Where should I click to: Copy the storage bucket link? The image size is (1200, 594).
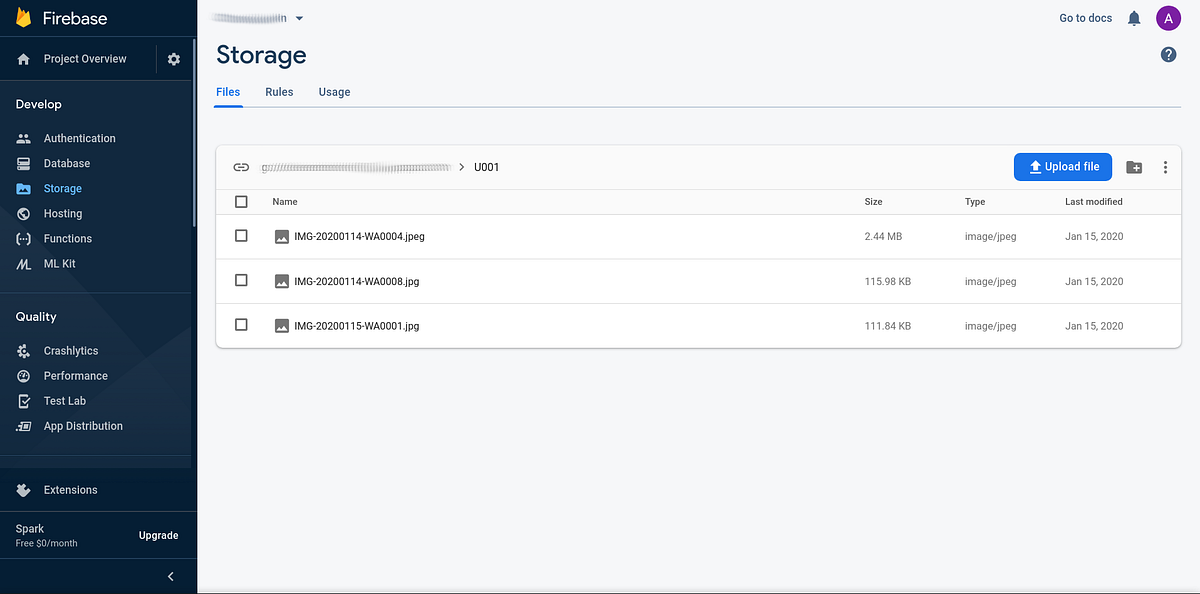pos(239,167)
